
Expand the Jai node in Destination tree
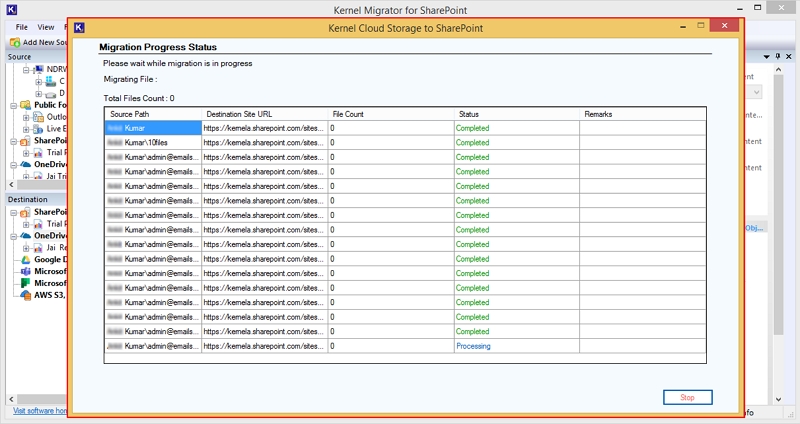26,248
